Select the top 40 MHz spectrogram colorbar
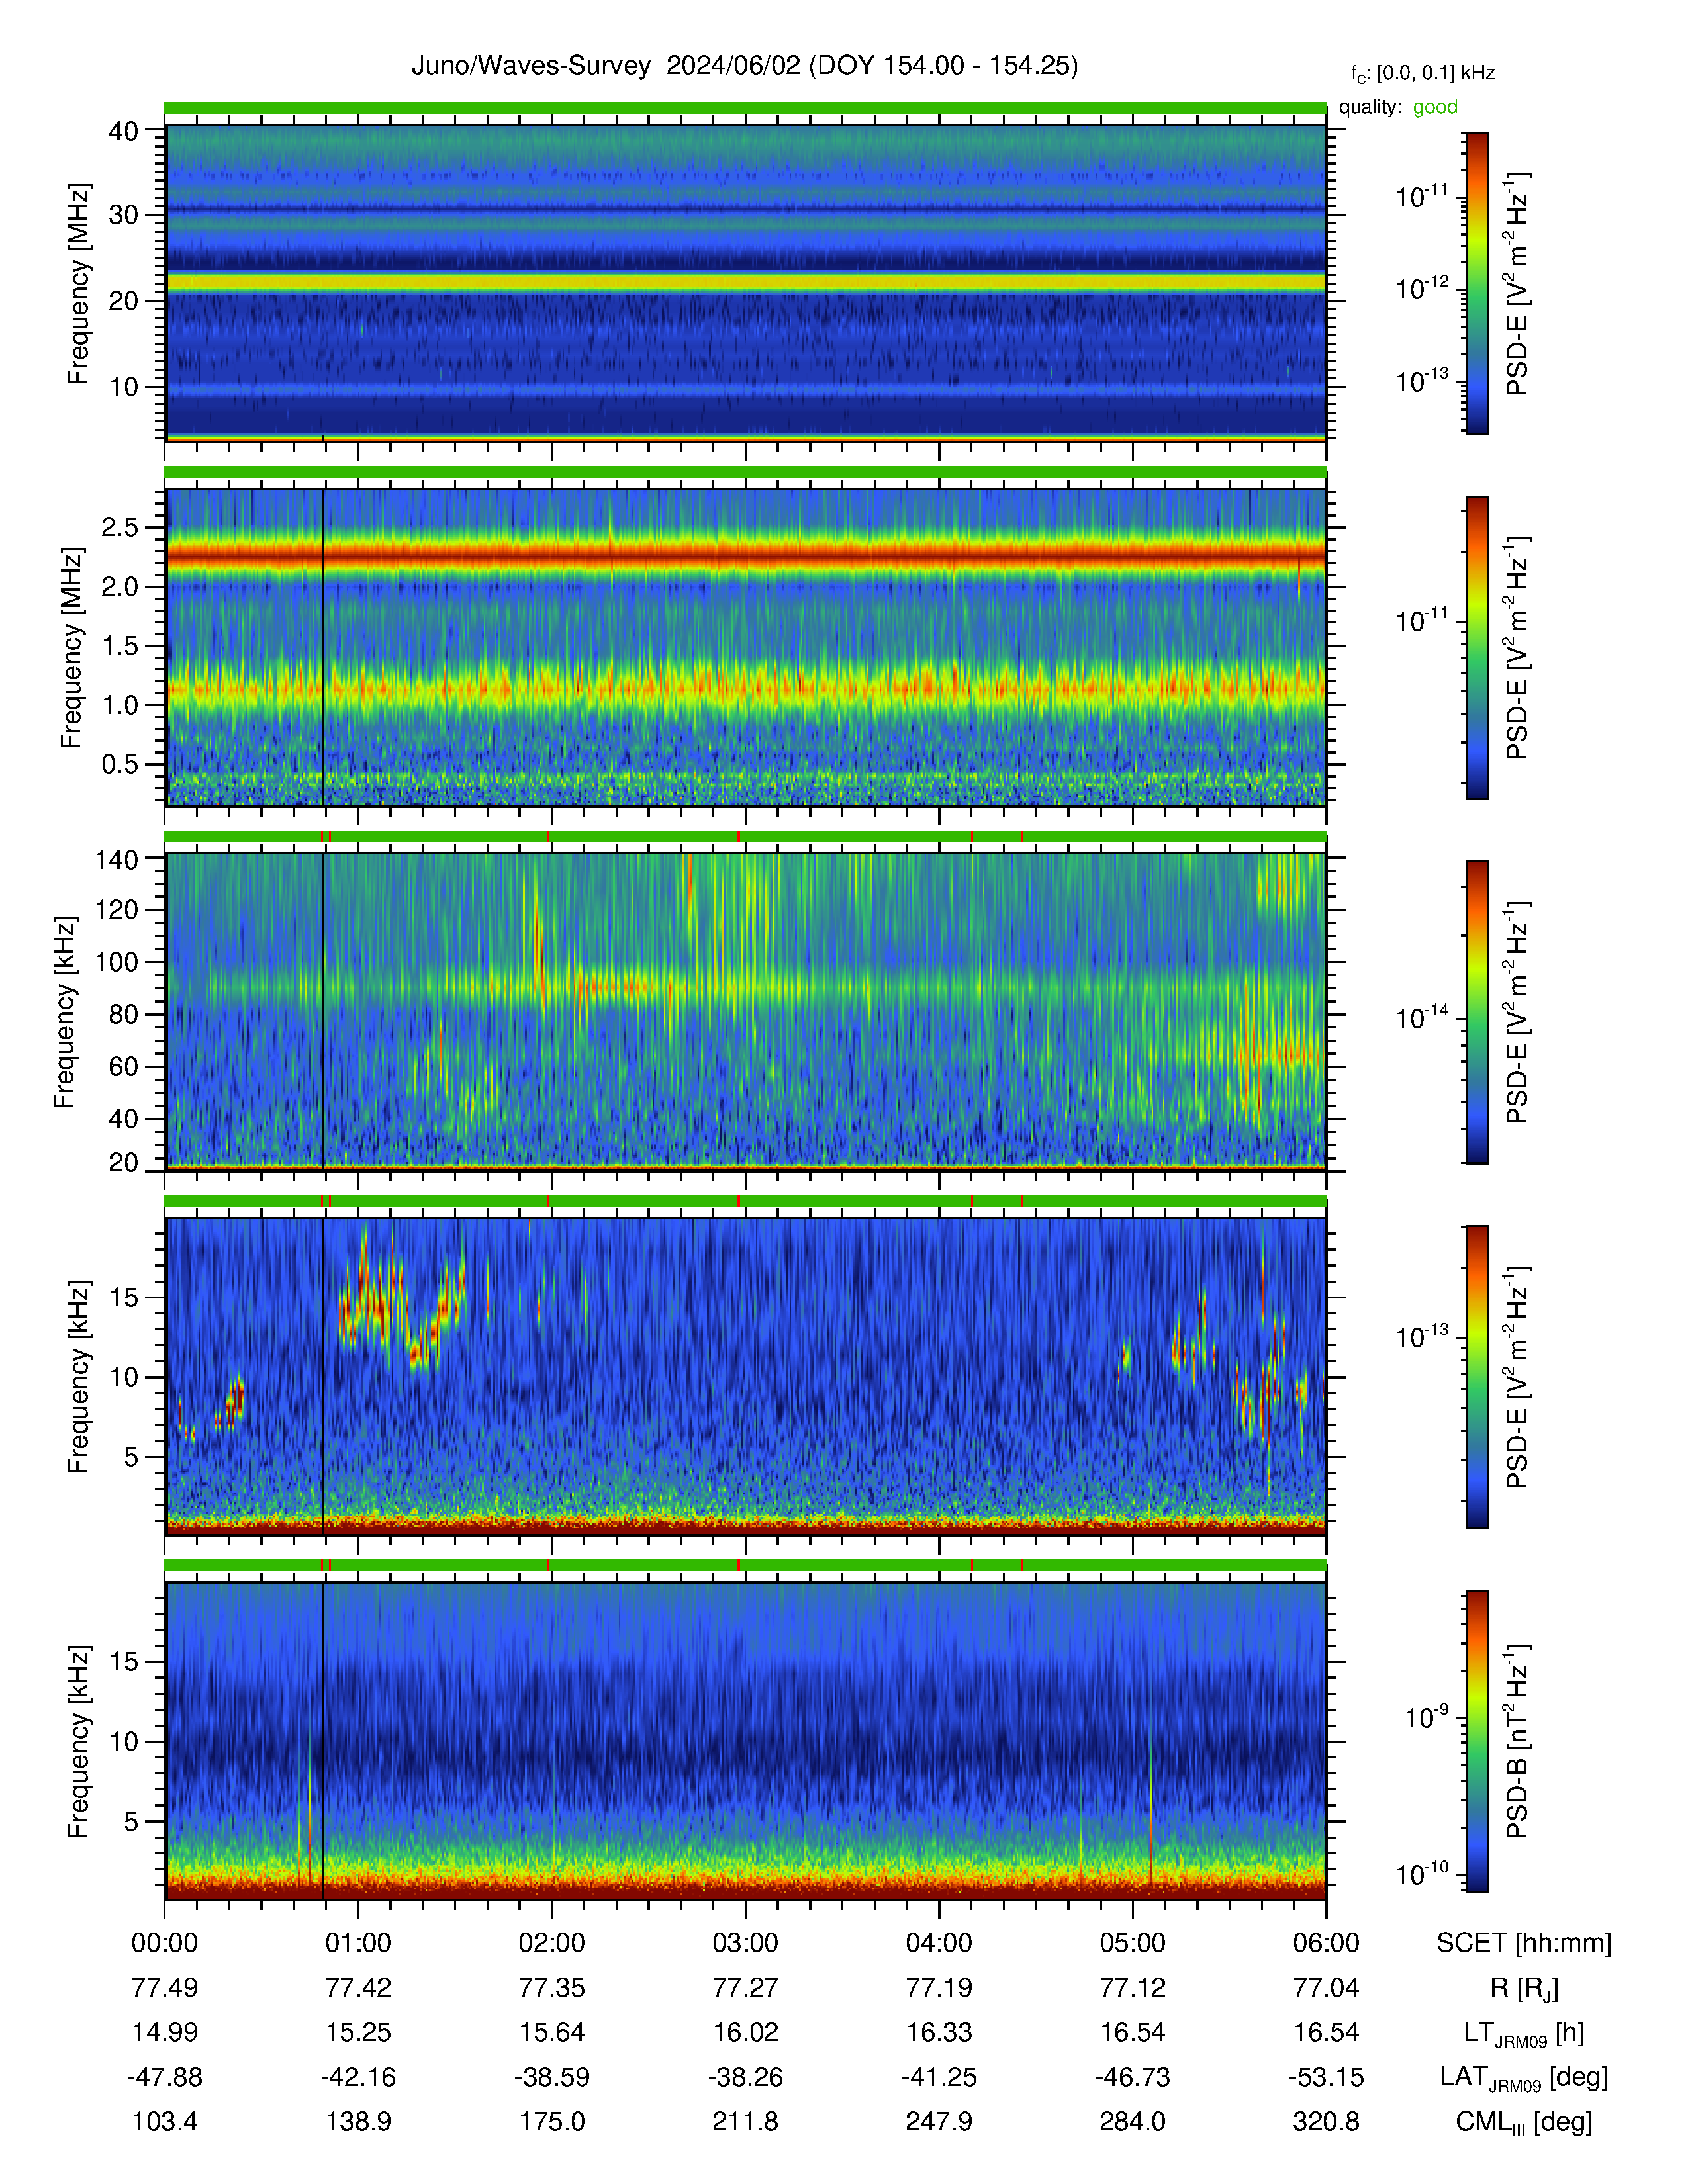The image size is (1688, 2184). click(1476, 283)
